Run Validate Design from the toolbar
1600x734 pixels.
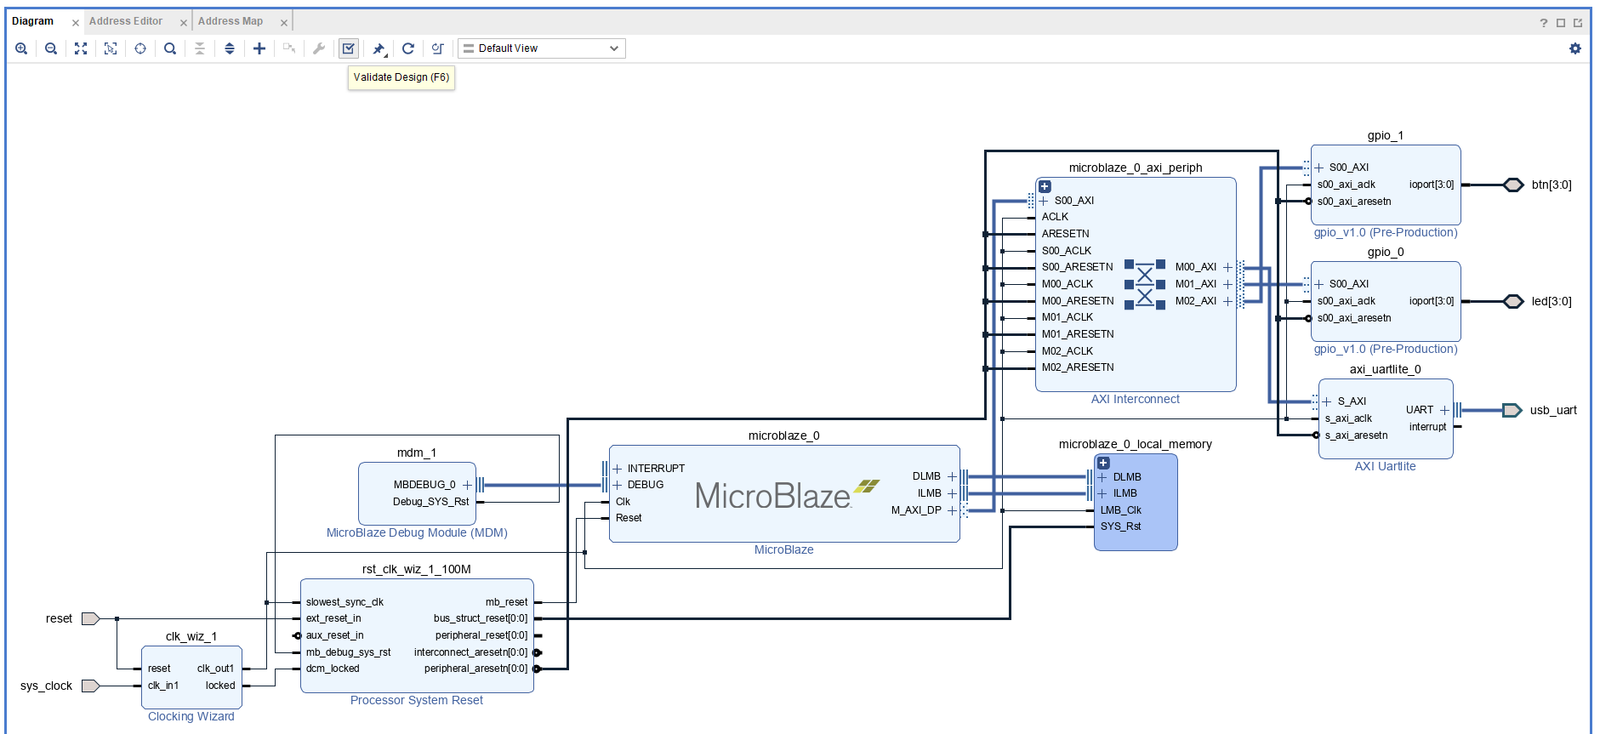coord(348,48)
